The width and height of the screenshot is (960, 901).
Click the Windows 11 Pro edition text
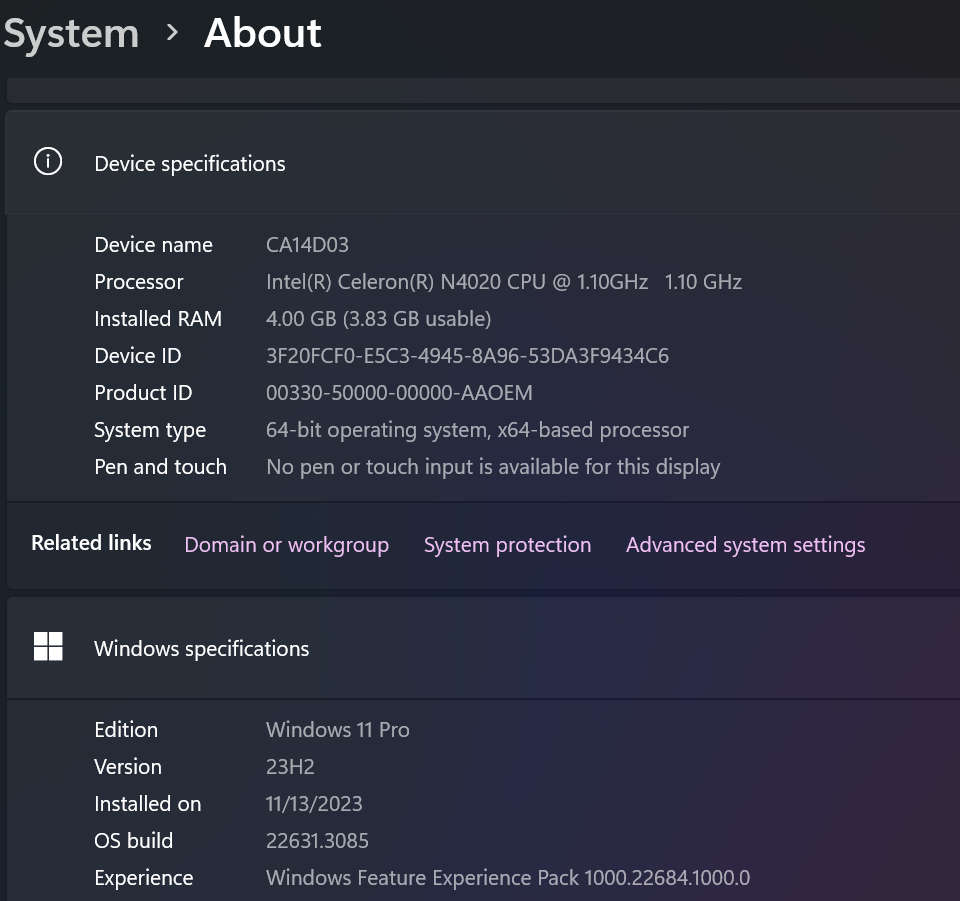coord(337,729)
